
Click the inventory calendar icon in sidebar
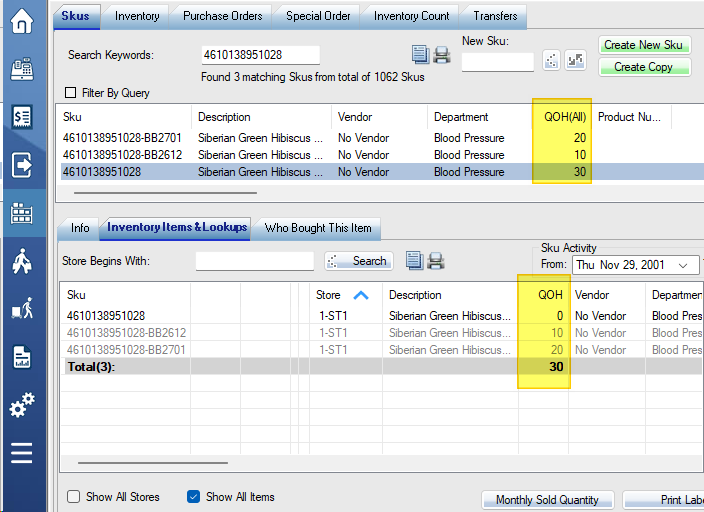pos(22,213)
